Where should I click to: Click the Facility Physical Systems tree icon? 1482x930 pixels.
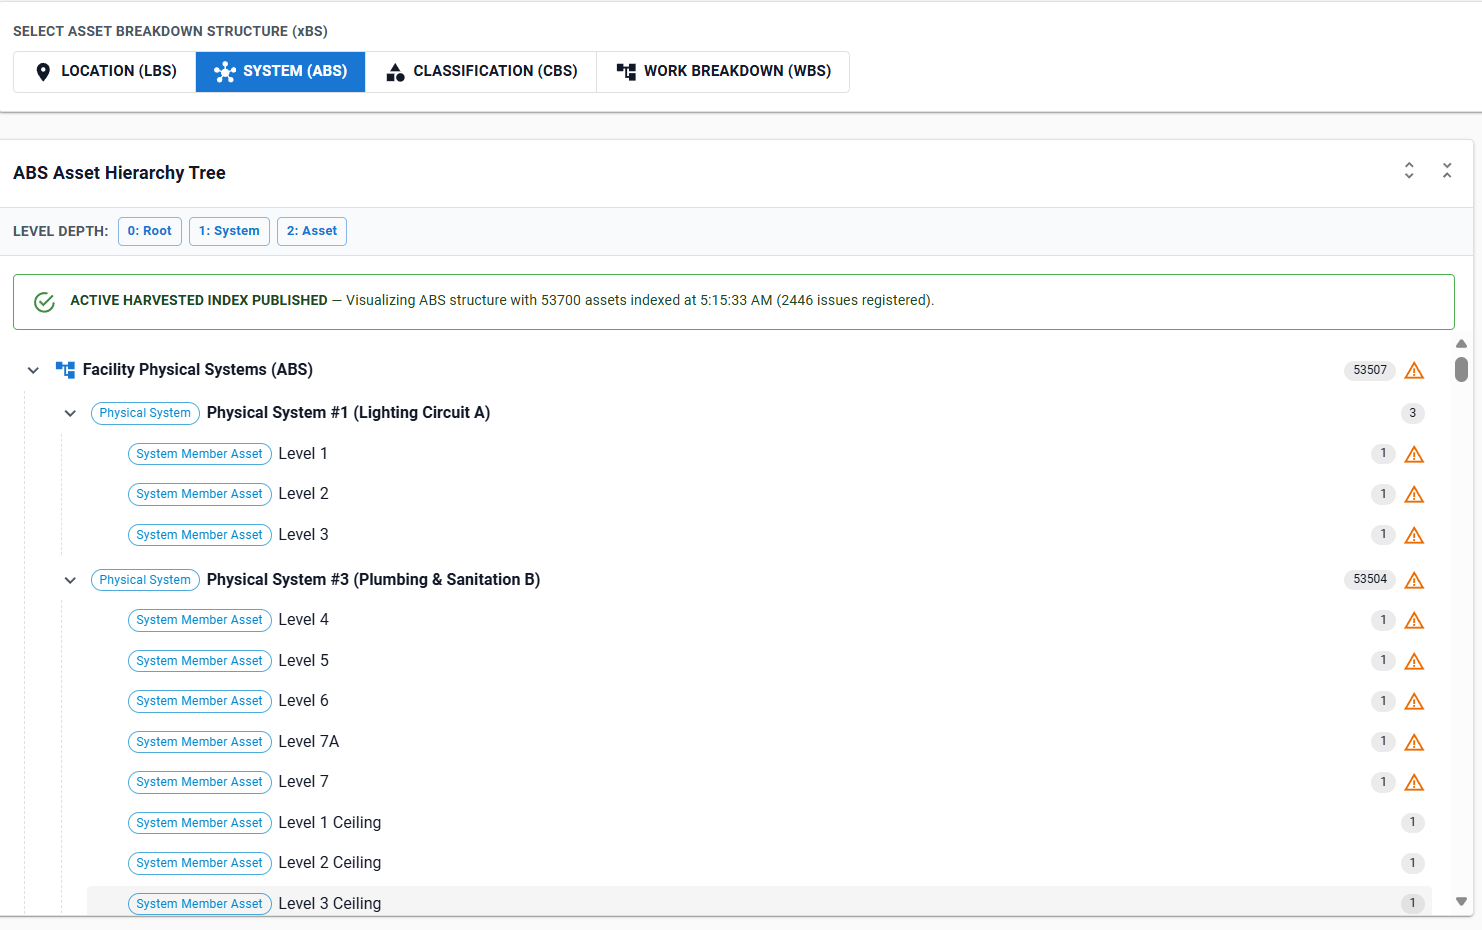[x=65, y=370]
